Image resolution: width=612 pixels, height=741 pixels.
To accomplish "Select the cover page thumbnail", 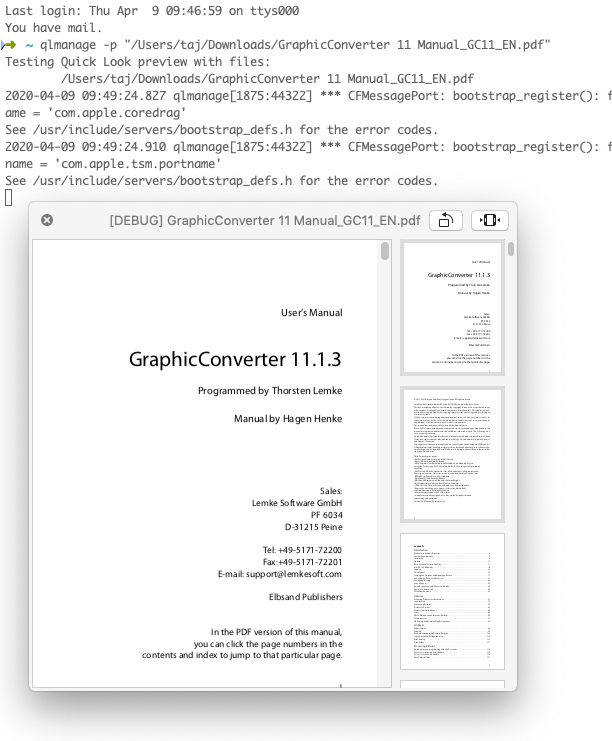I will pyautogui.click(x=452, y=308).
